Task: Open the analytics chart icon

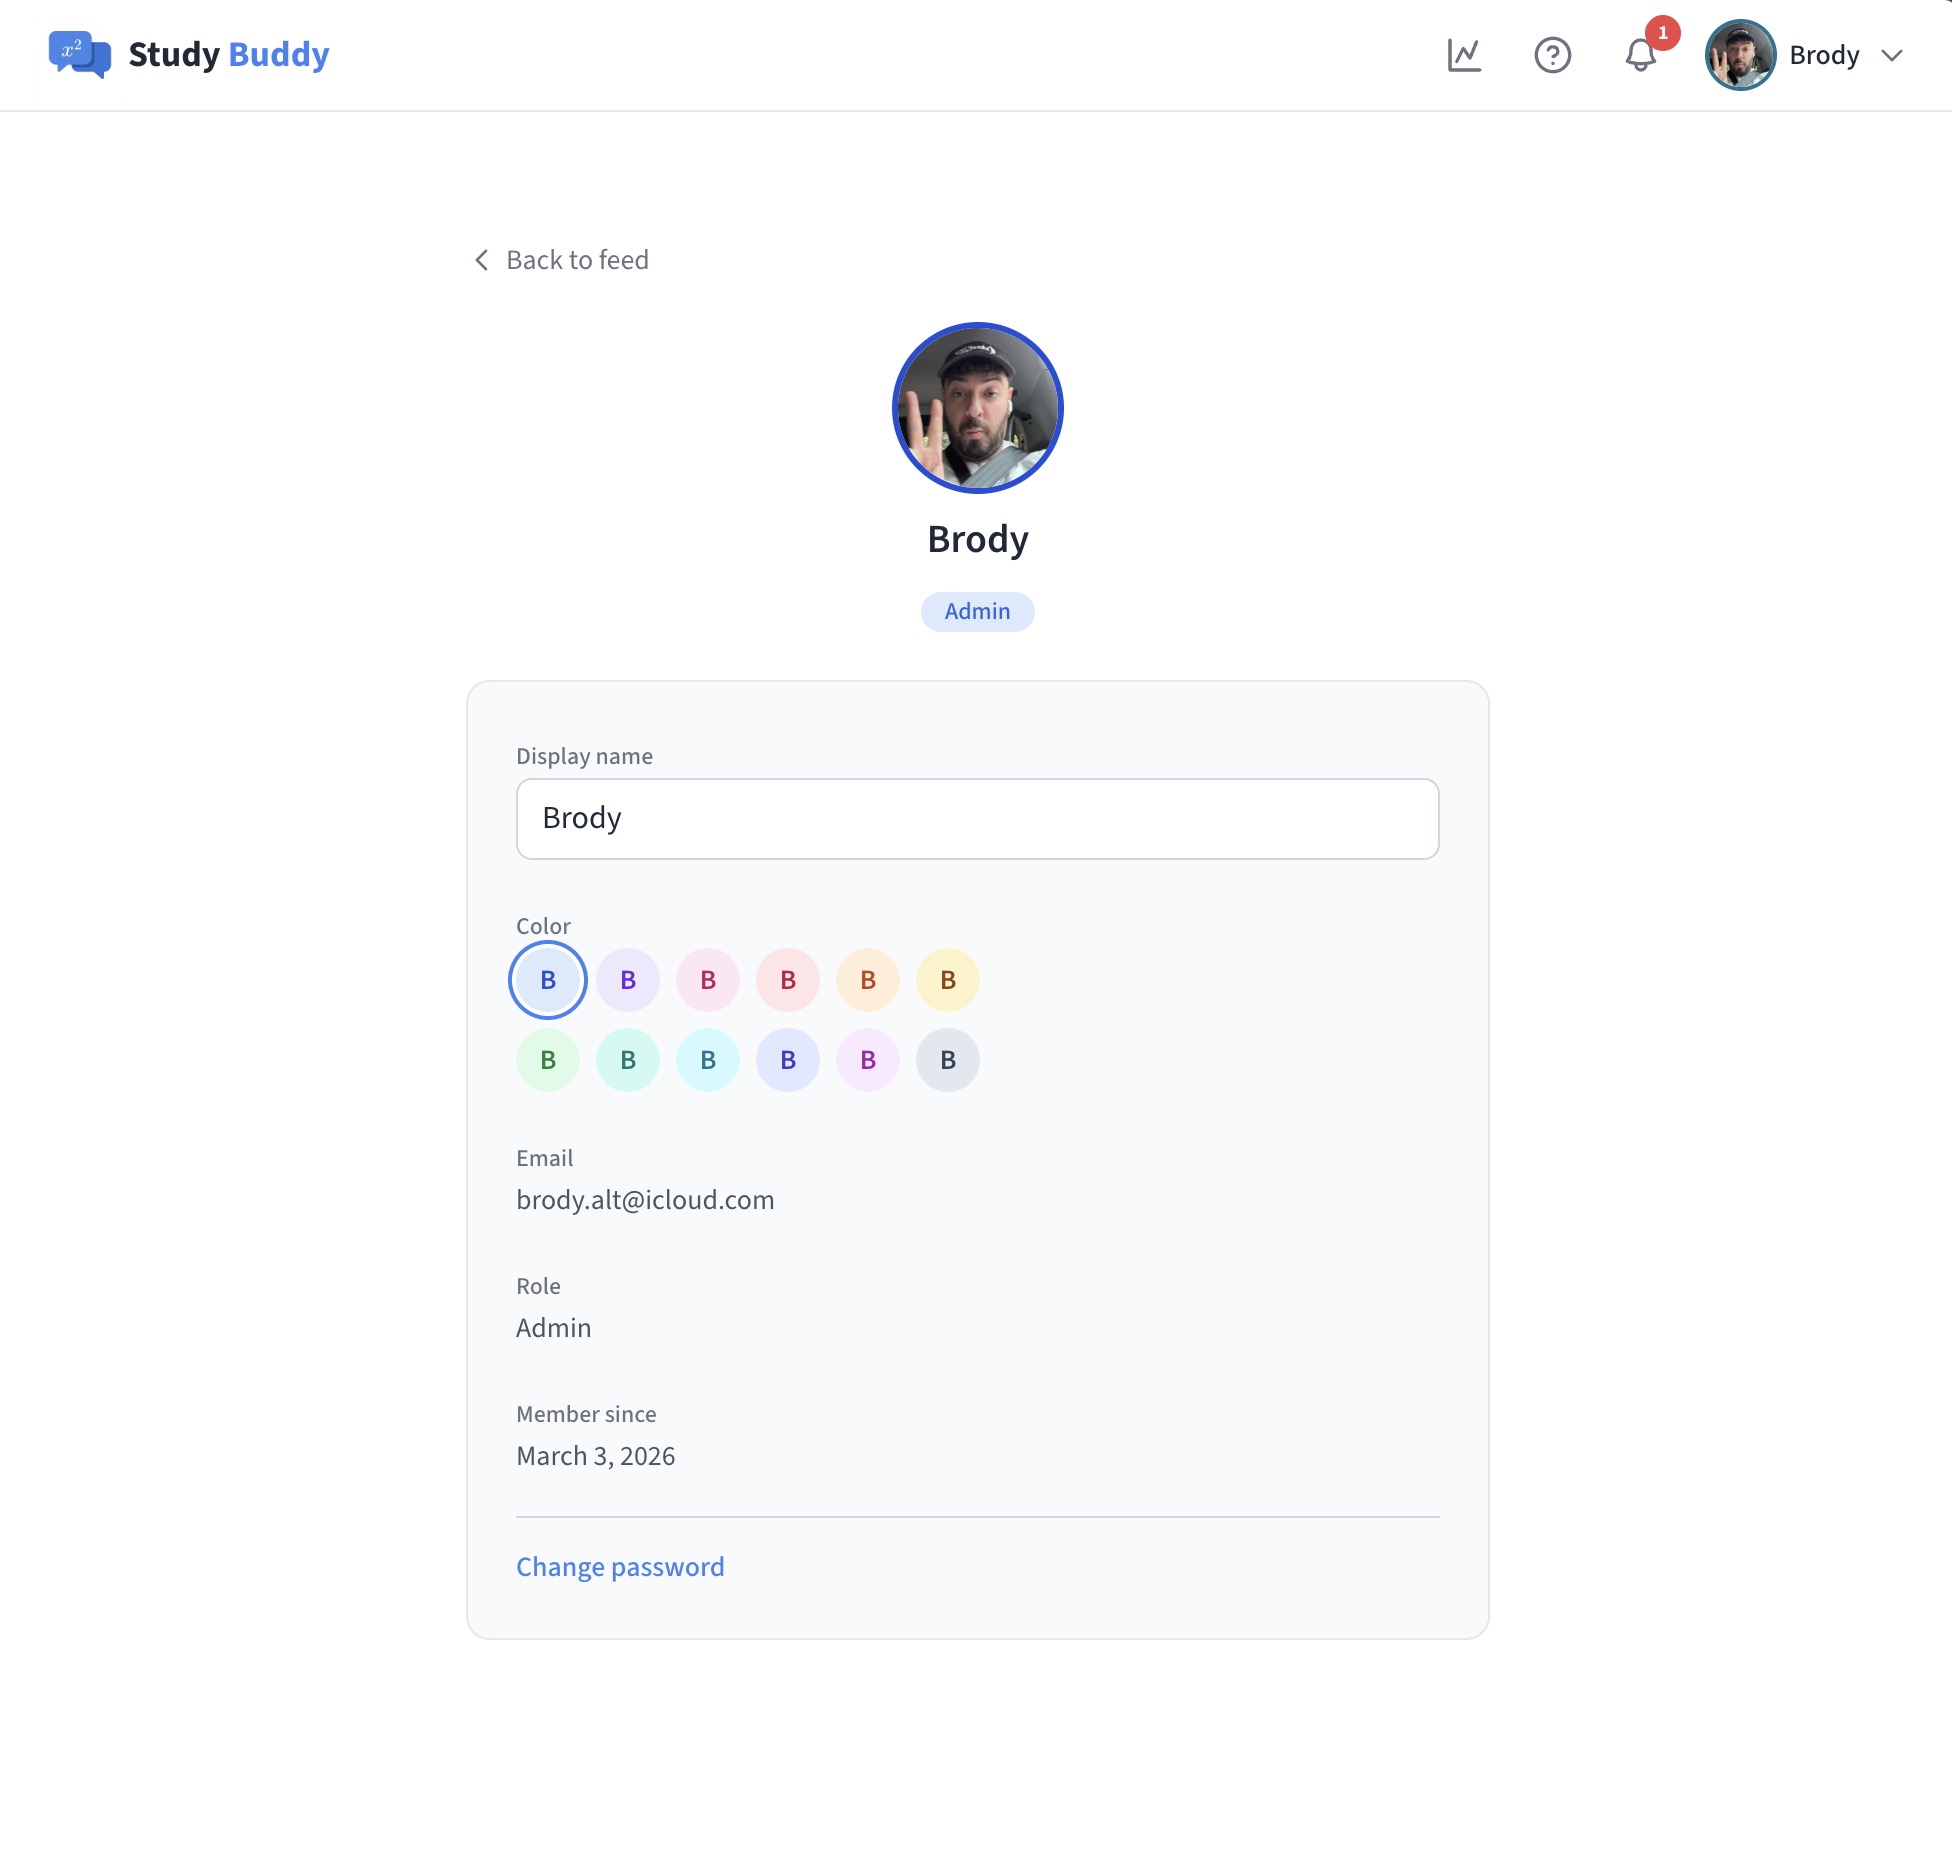Action: click(1464, 55)
